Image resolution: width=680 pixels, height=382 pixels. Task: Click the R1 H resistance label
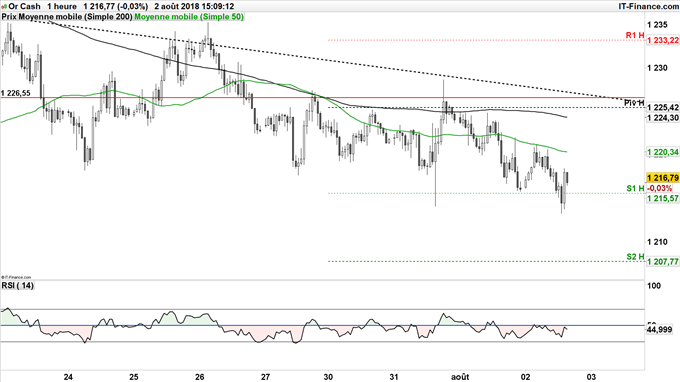coord(635,35)
